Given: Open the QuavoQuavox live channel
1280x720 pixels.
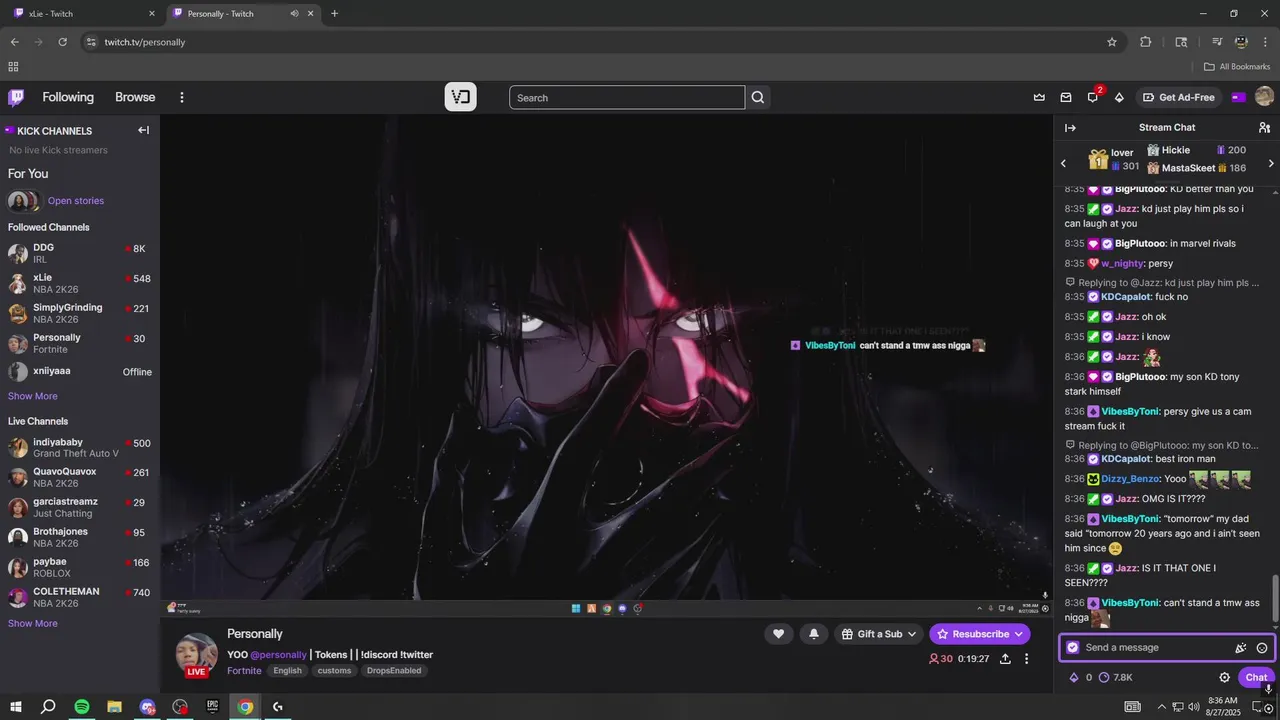Looking at the screenshot, I should click(80, 477).
